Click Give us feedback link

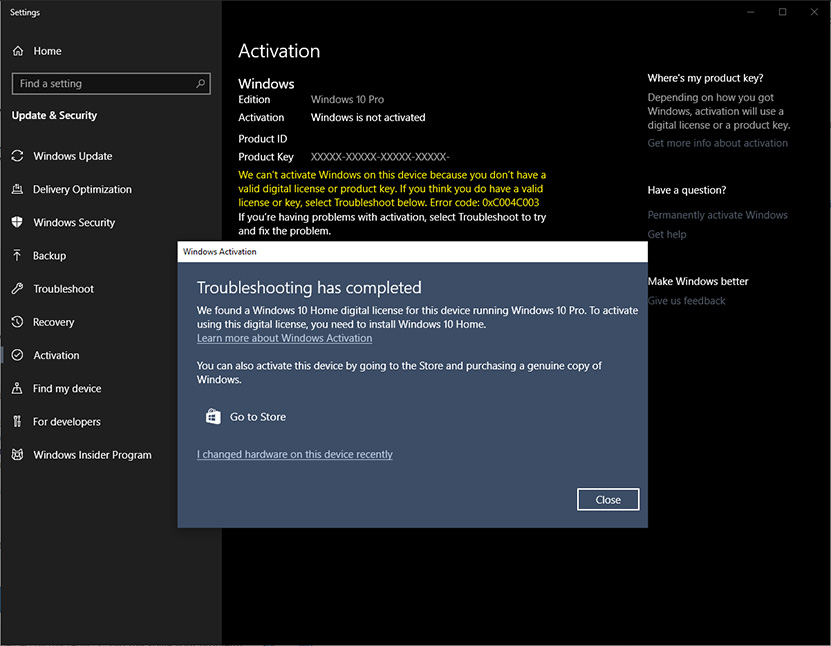(686, 301)
